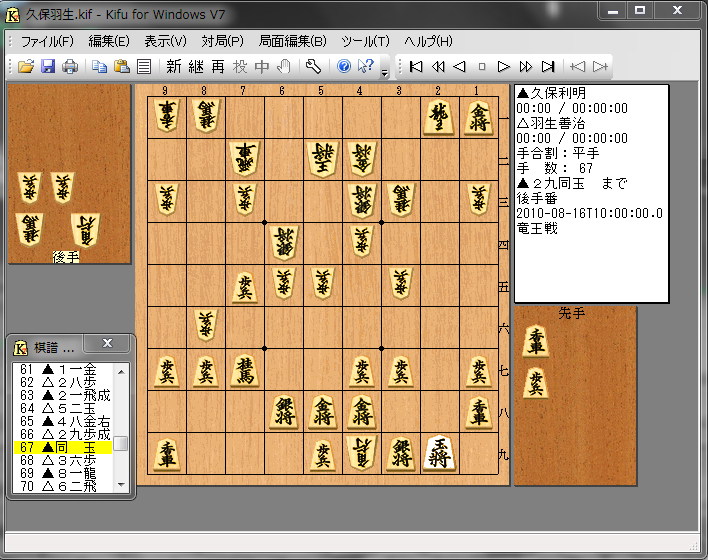Select the king piece on 2九
The image size is (708, 560).
[x=439, y=453]
